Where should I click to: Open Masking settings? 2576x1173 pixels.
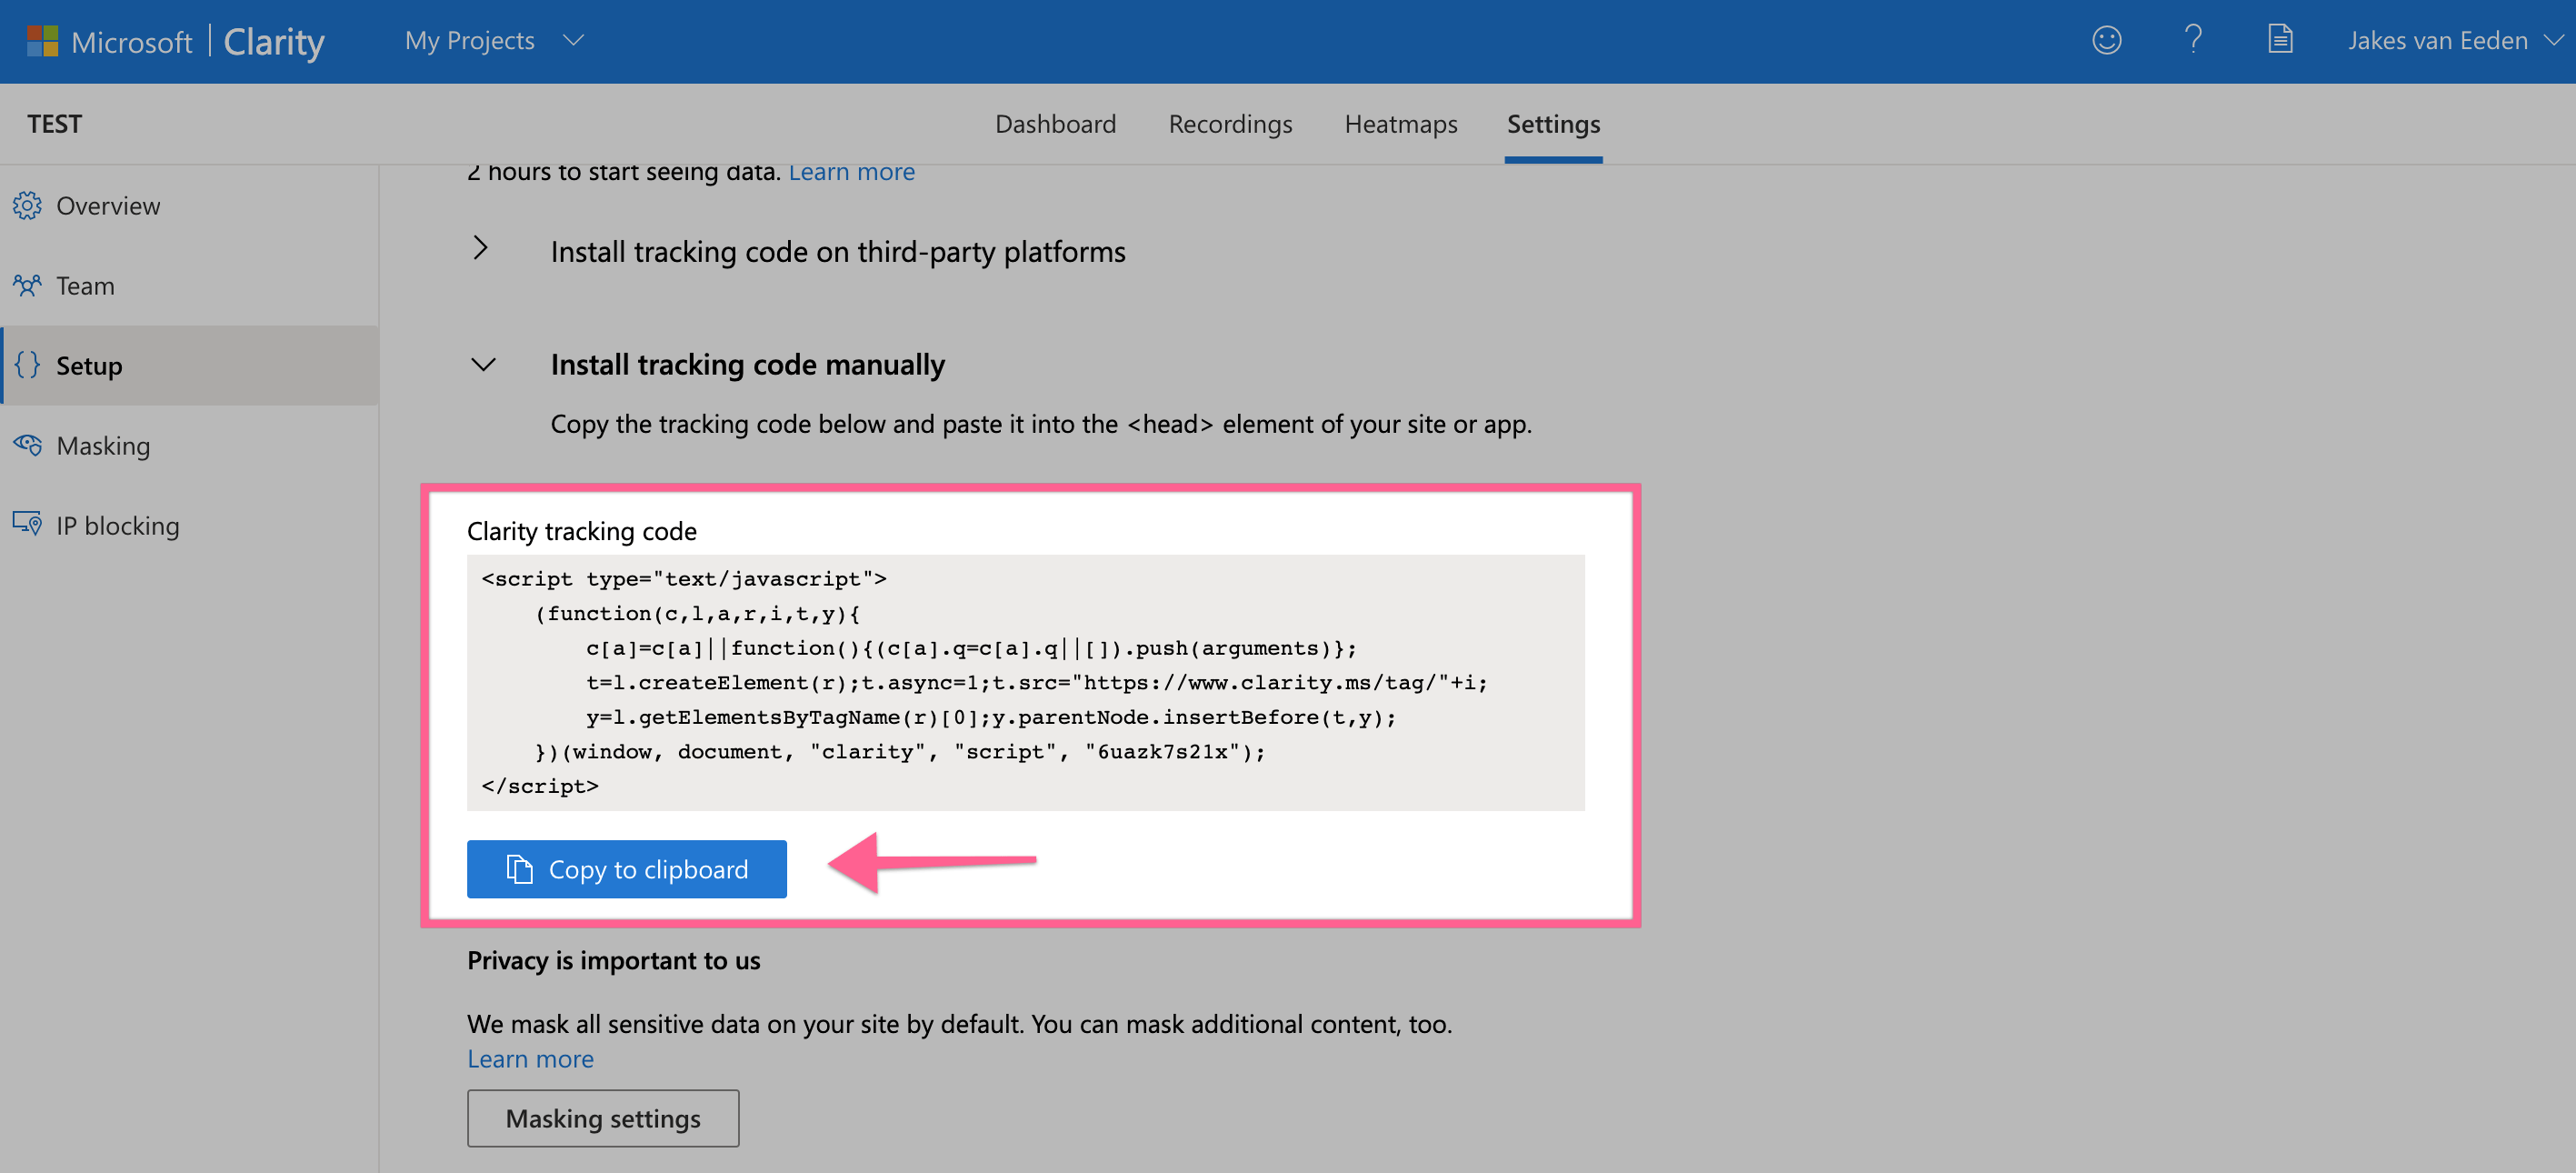pyautogui.click(x=602, y=1118)
